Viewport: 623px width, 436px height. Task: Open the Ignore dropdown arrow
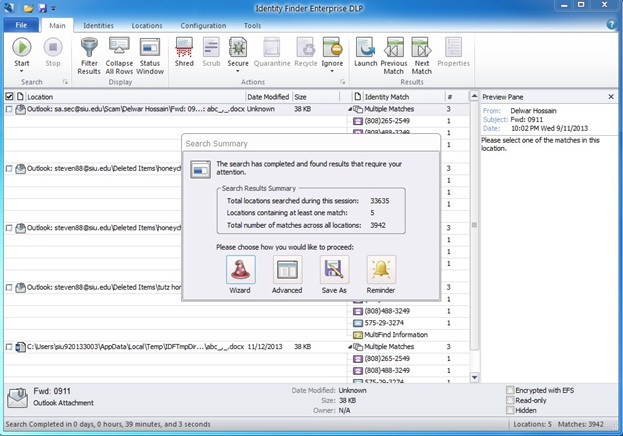(332, 71)
